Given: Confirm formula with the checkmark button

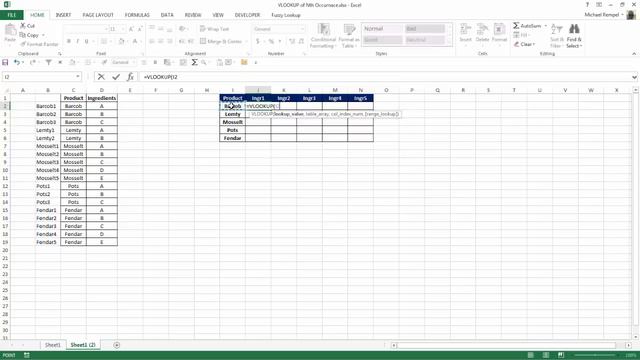Looking at the screenshot, I should [x=116, y=77].
